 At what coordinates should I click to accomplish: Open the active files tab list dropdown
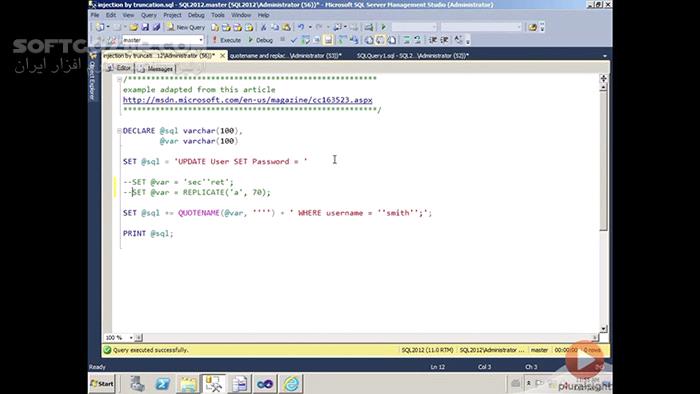coord(605,56)
